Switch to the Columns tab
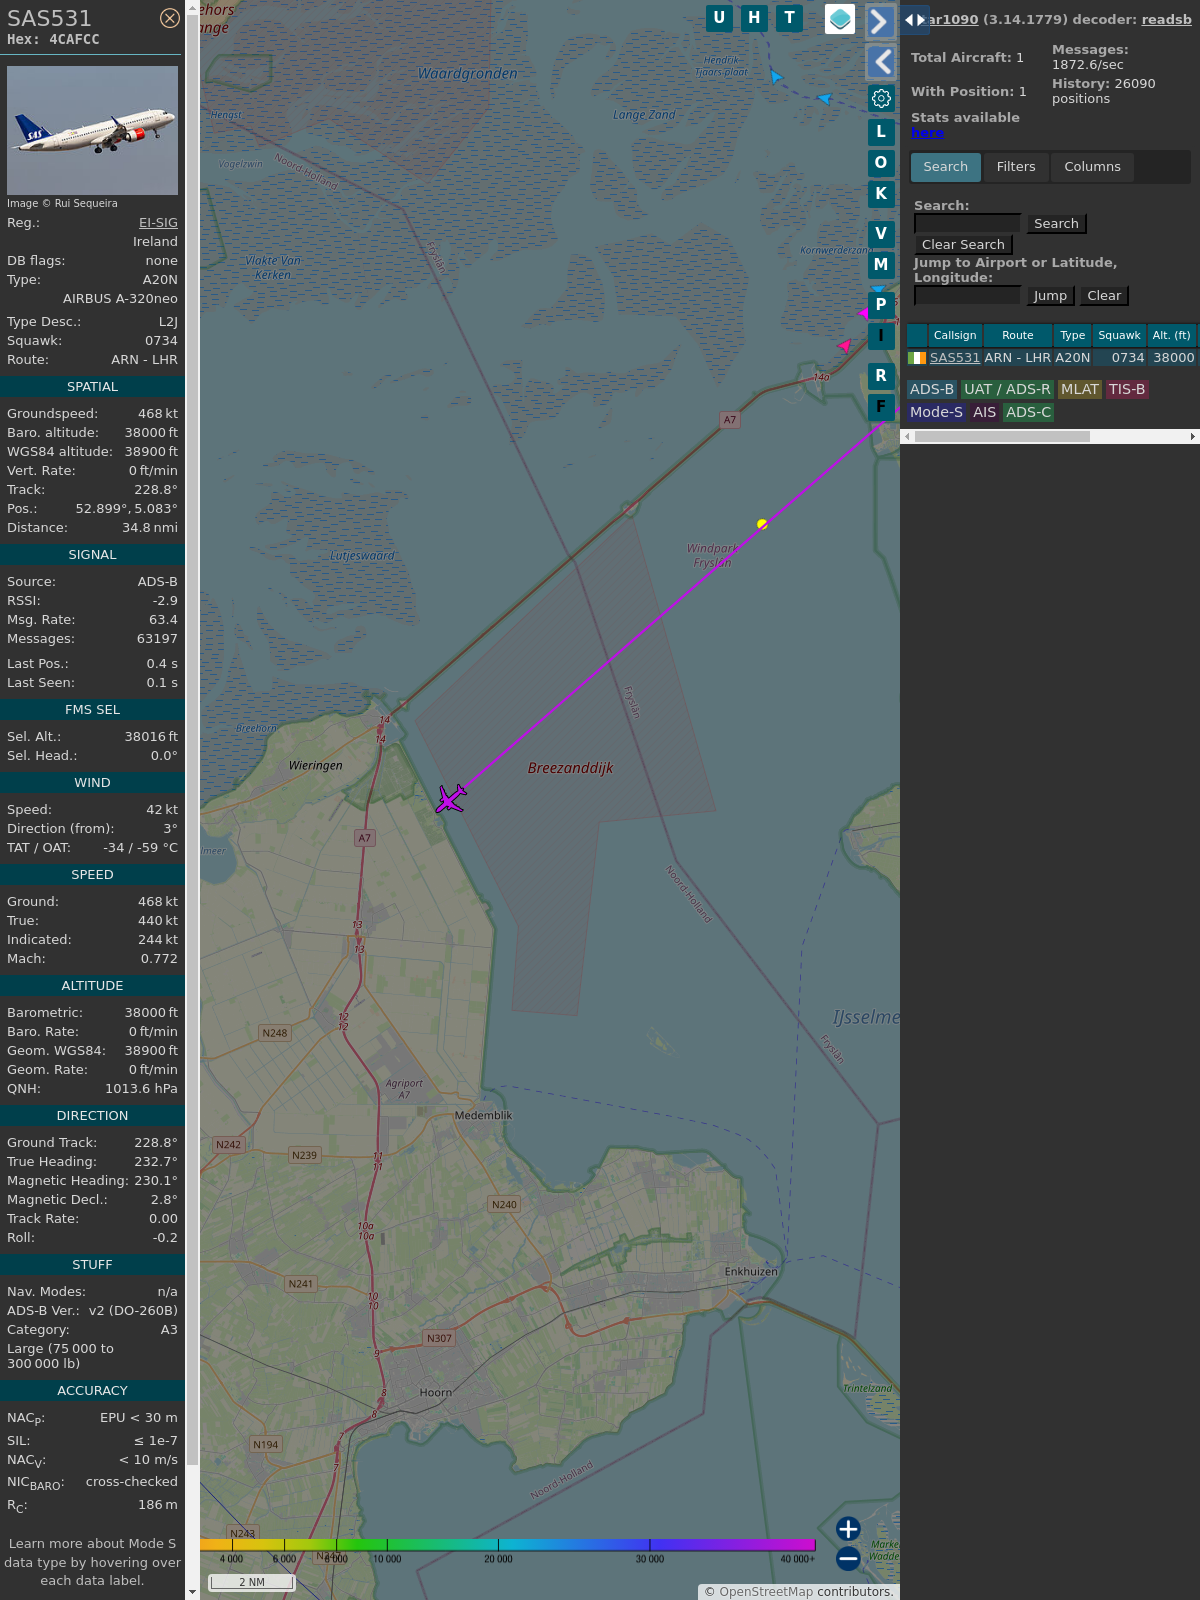The width and height of the screenshot is (1200, 1600). 1092,167
